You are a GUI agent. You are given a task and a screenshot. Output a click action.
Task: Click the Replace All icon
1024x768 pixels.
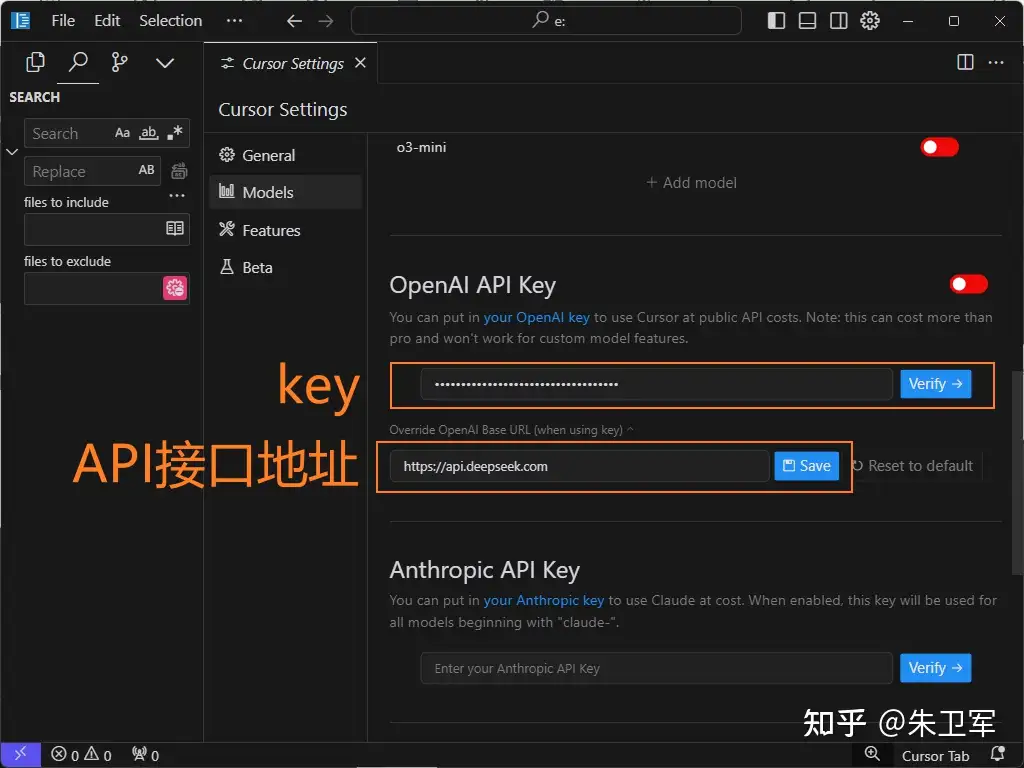coord(179,171)
